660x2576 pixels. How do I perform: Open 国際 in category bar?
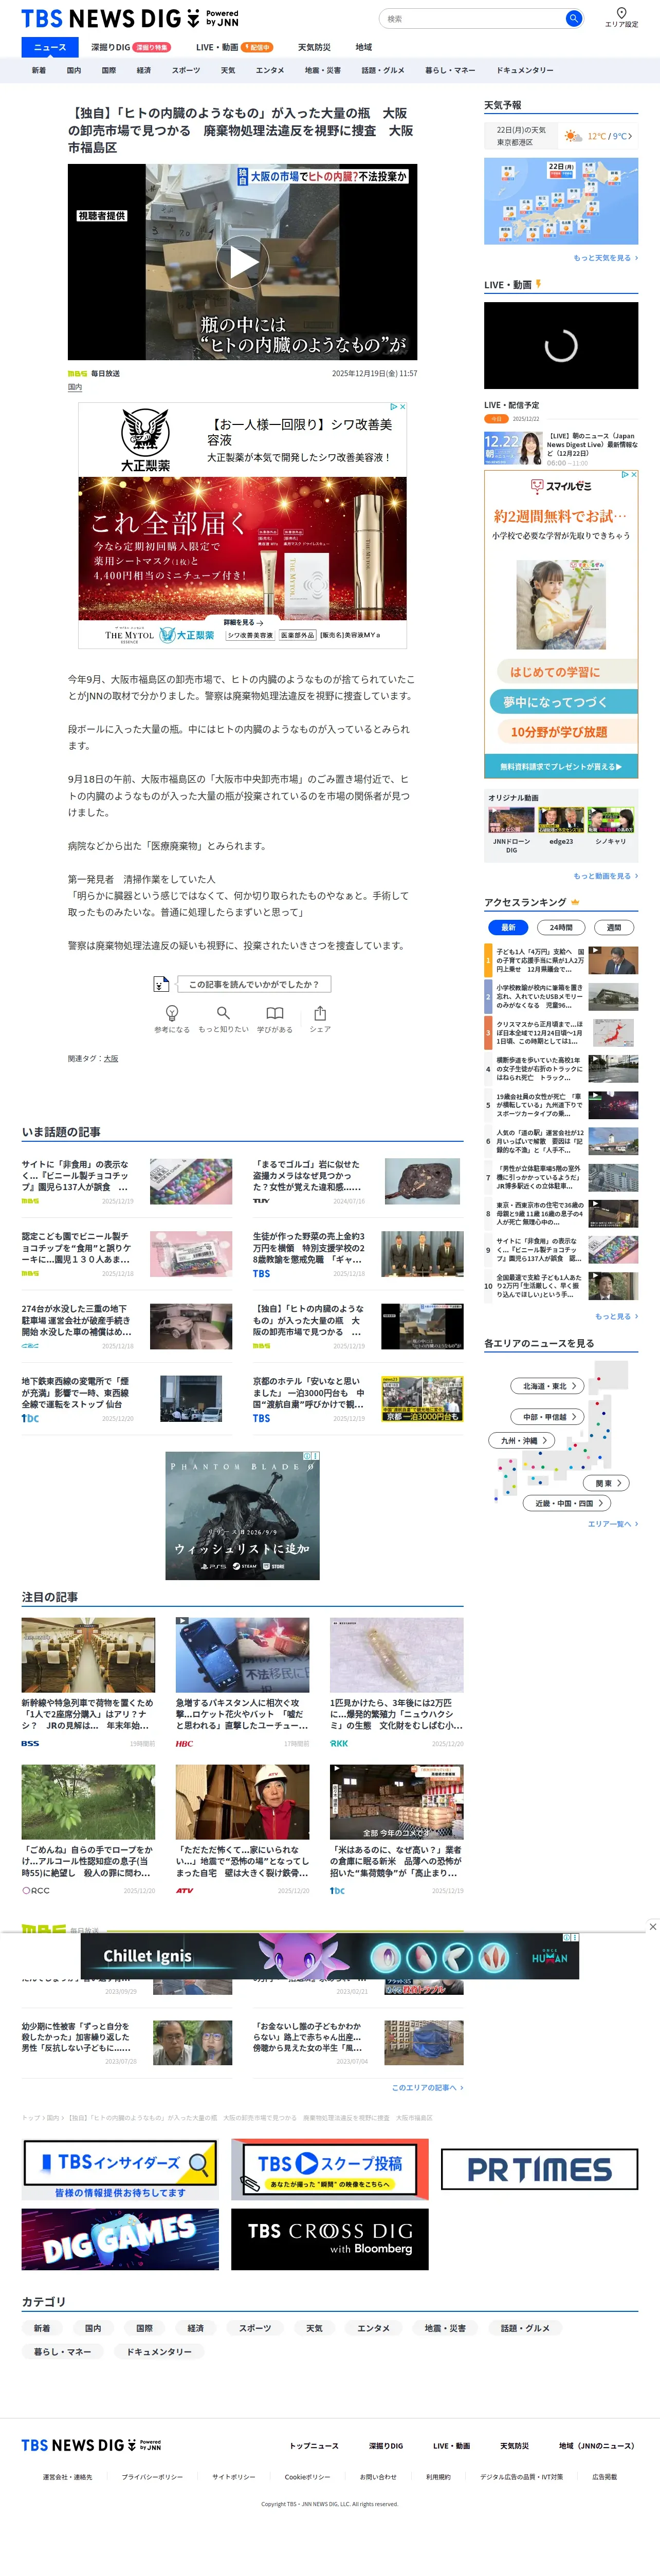(x=109, y=70)
